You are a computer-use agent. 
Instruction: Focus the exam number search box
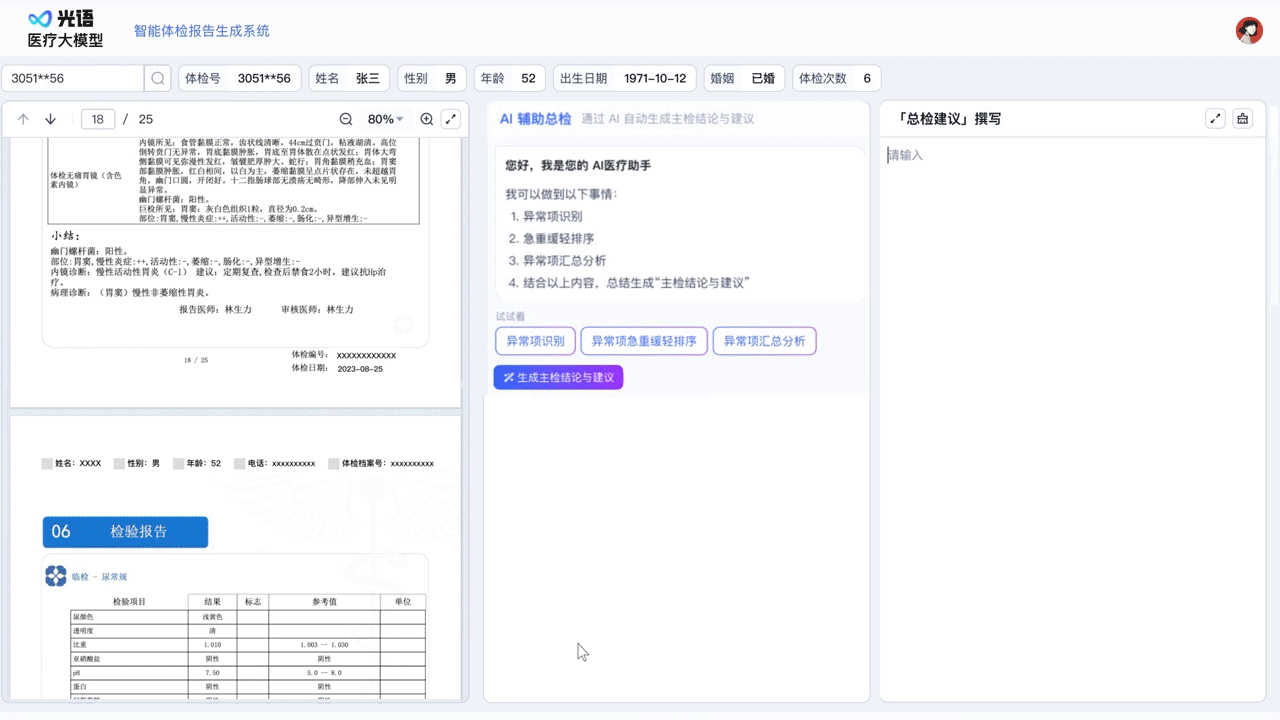tap(74, 79)
